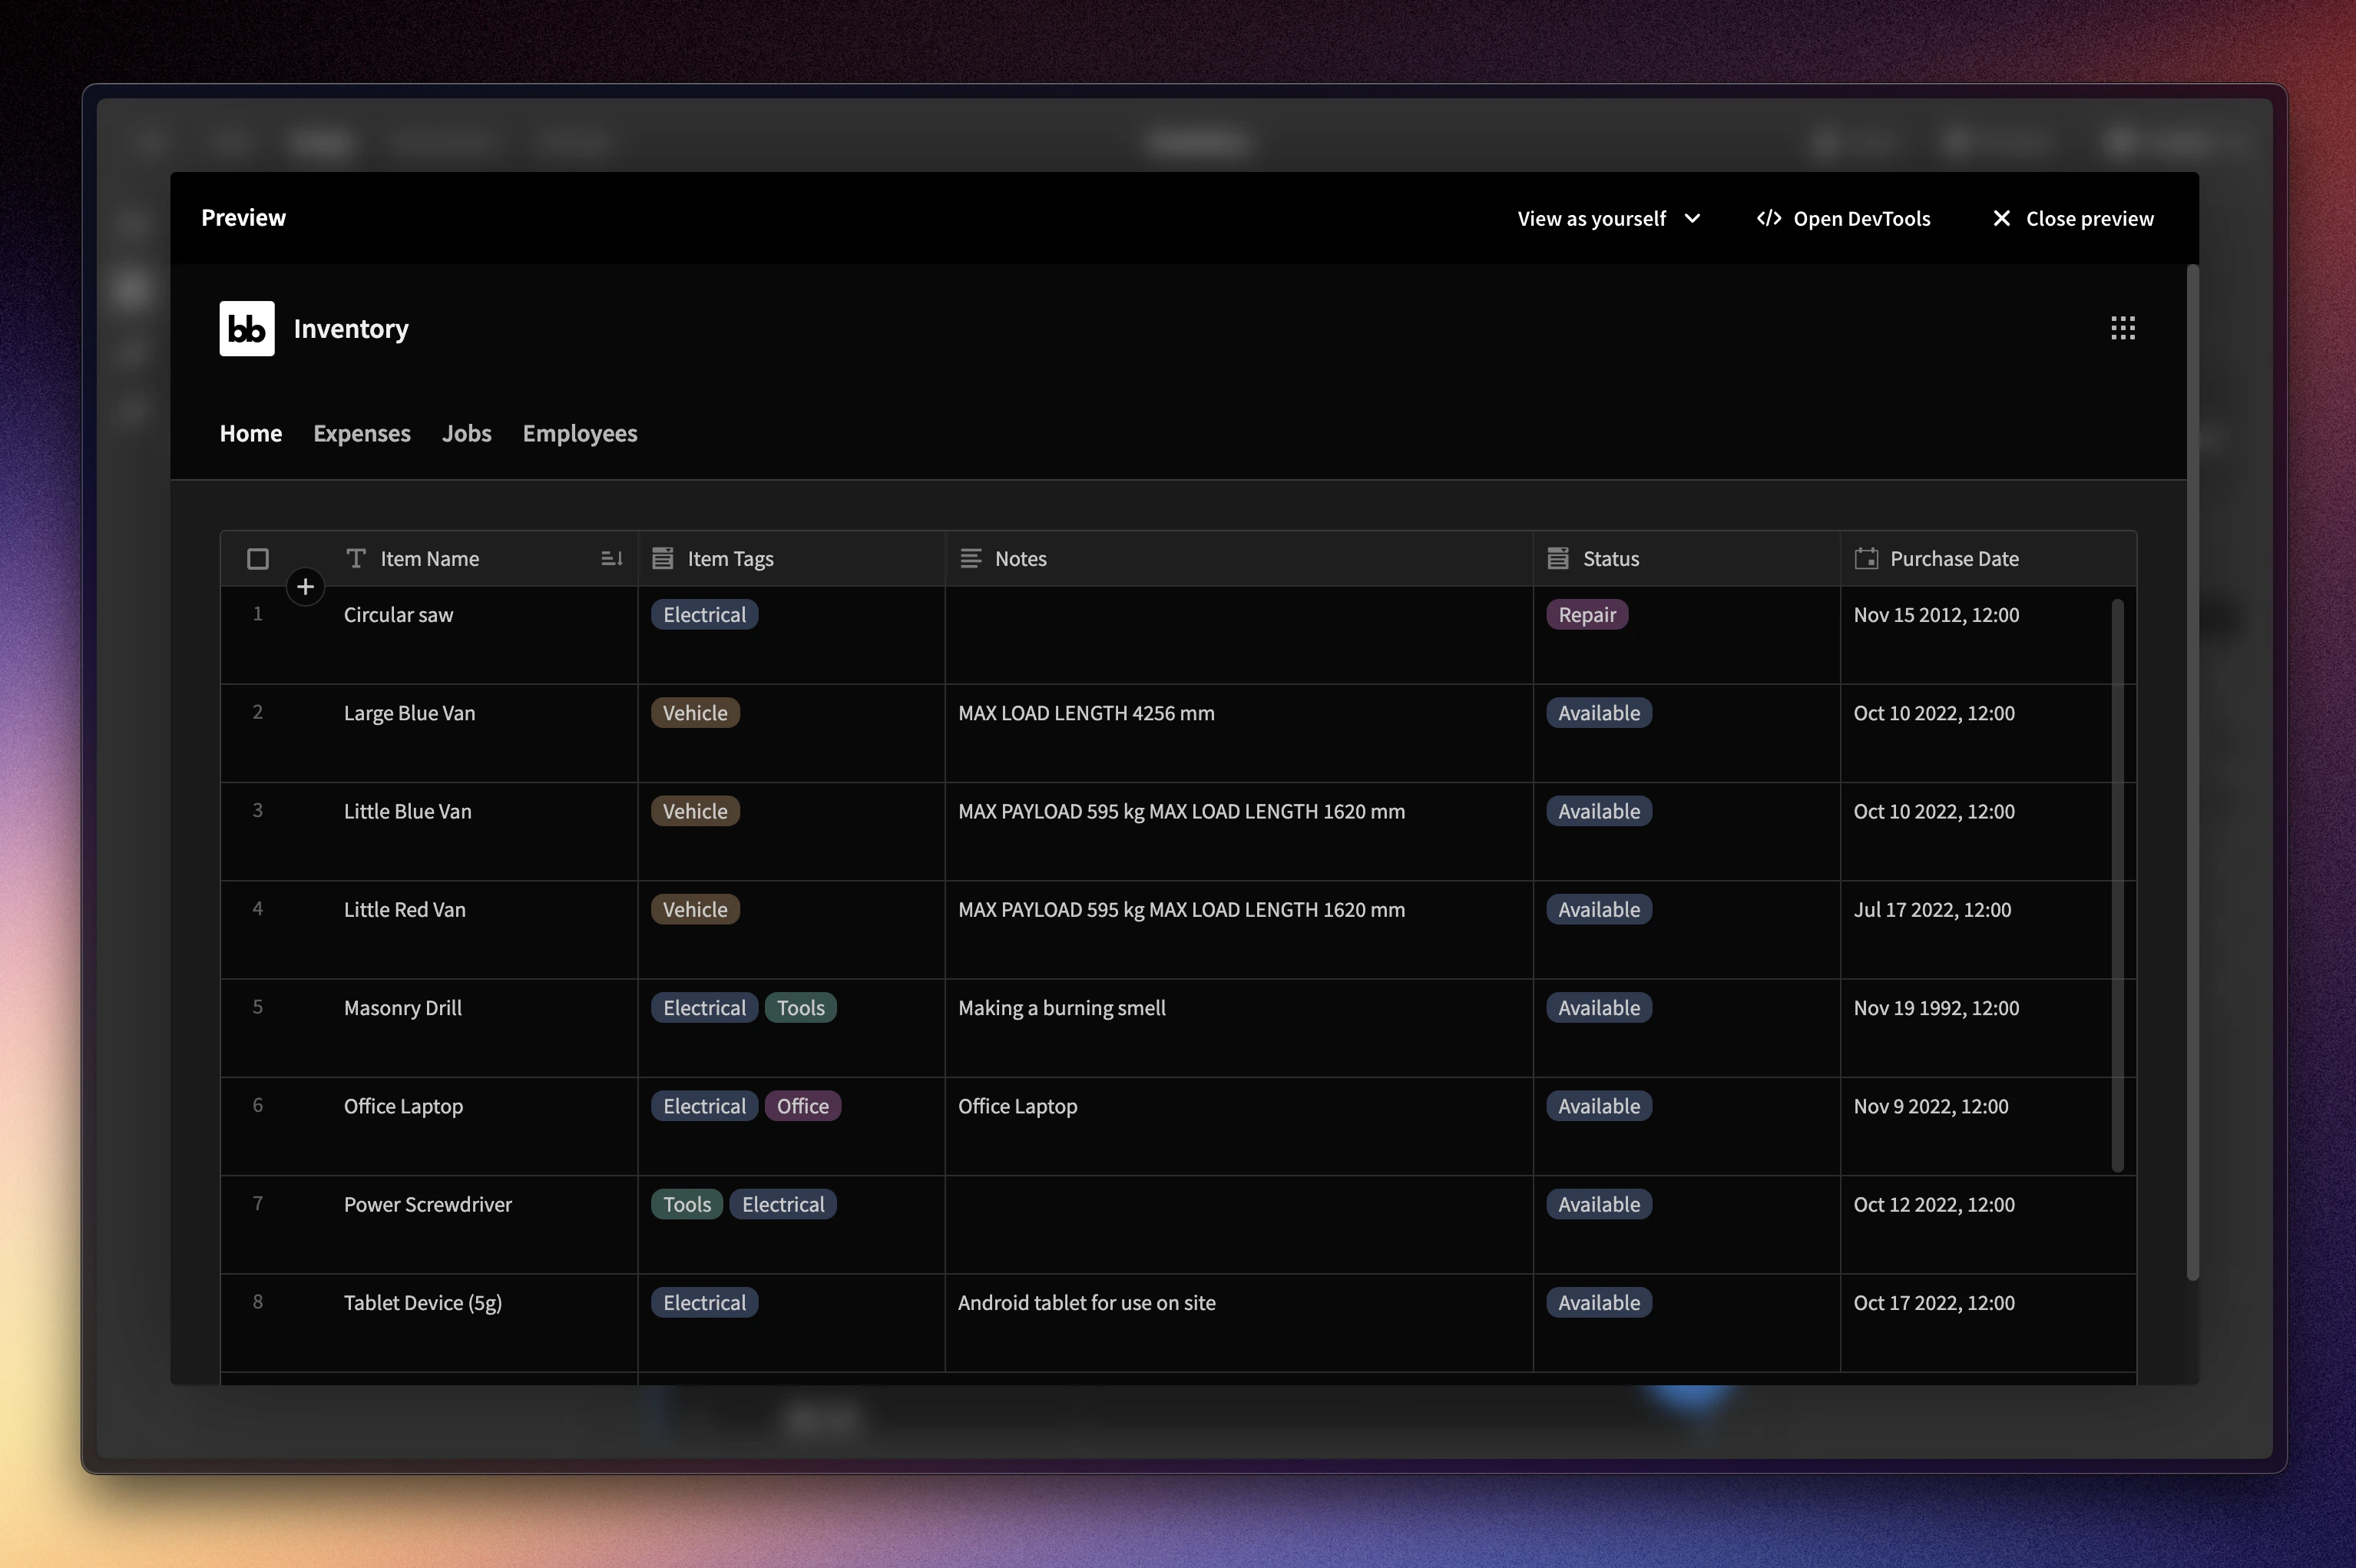This screenshot has height=1568, width=2356.
Task: Click 'Android tablet for use on site' note
Action: [1087, 1303]
